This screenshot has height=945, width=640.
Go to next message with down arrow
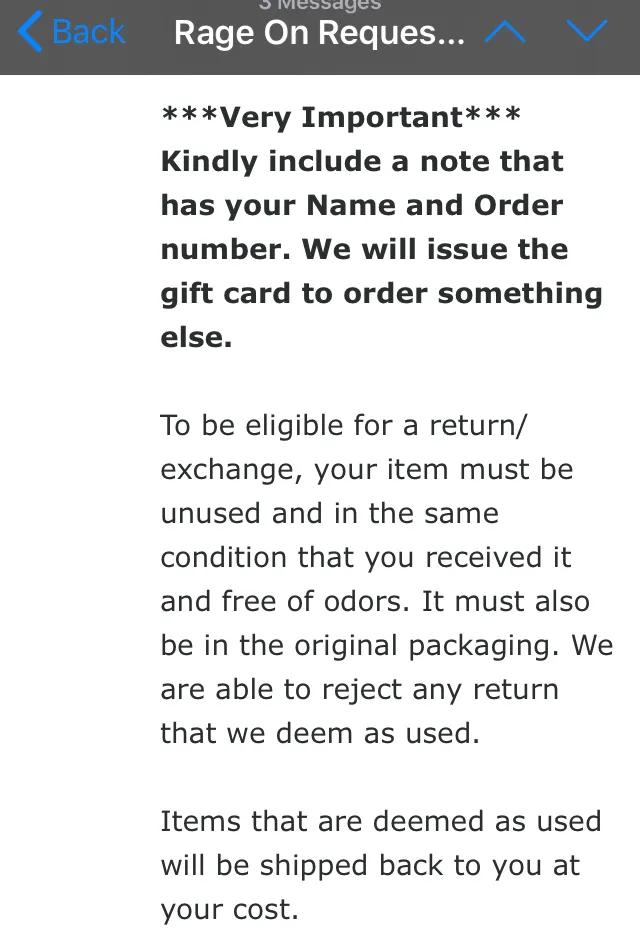tap(586, 32)
